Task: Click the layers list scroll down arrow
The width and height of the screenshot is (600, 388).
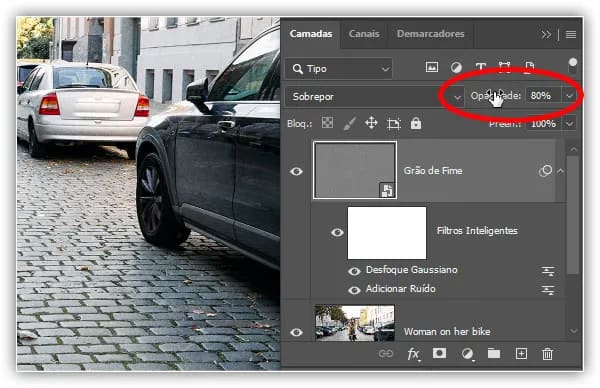Action: tap(573, 331)
